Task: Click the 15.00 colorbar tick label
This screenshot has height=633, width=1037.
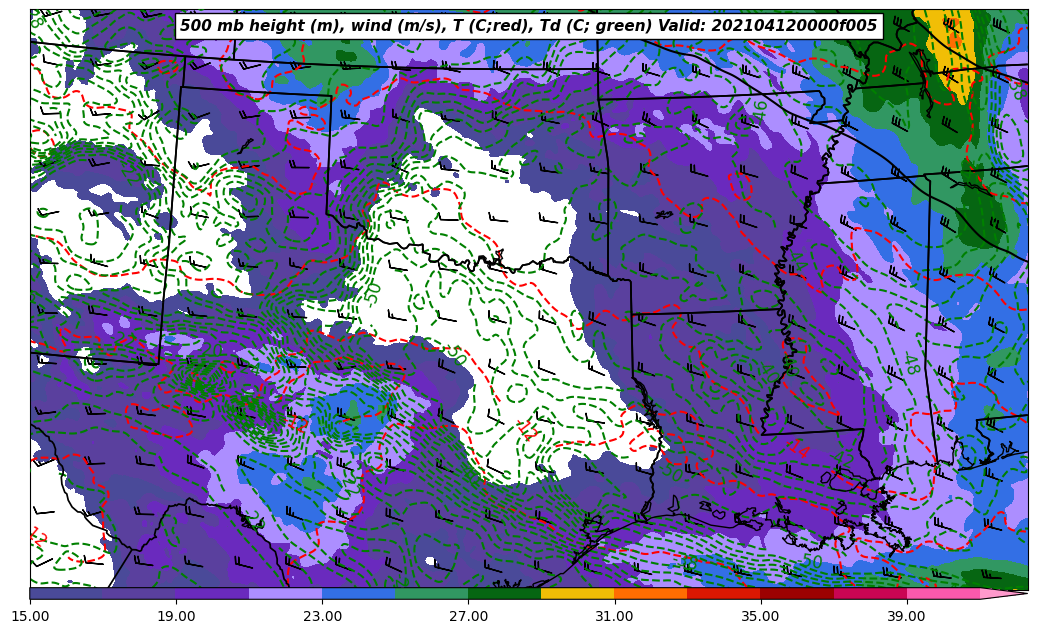Action: coord(30,616)
